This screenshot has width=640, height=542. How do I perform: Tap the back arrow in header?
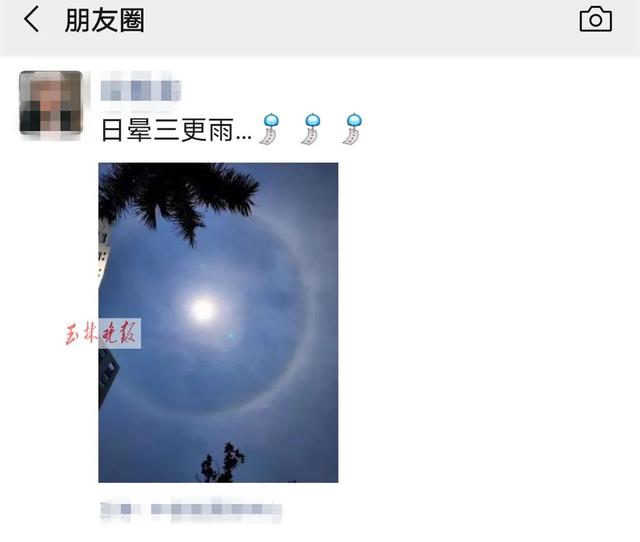point(31,19)
